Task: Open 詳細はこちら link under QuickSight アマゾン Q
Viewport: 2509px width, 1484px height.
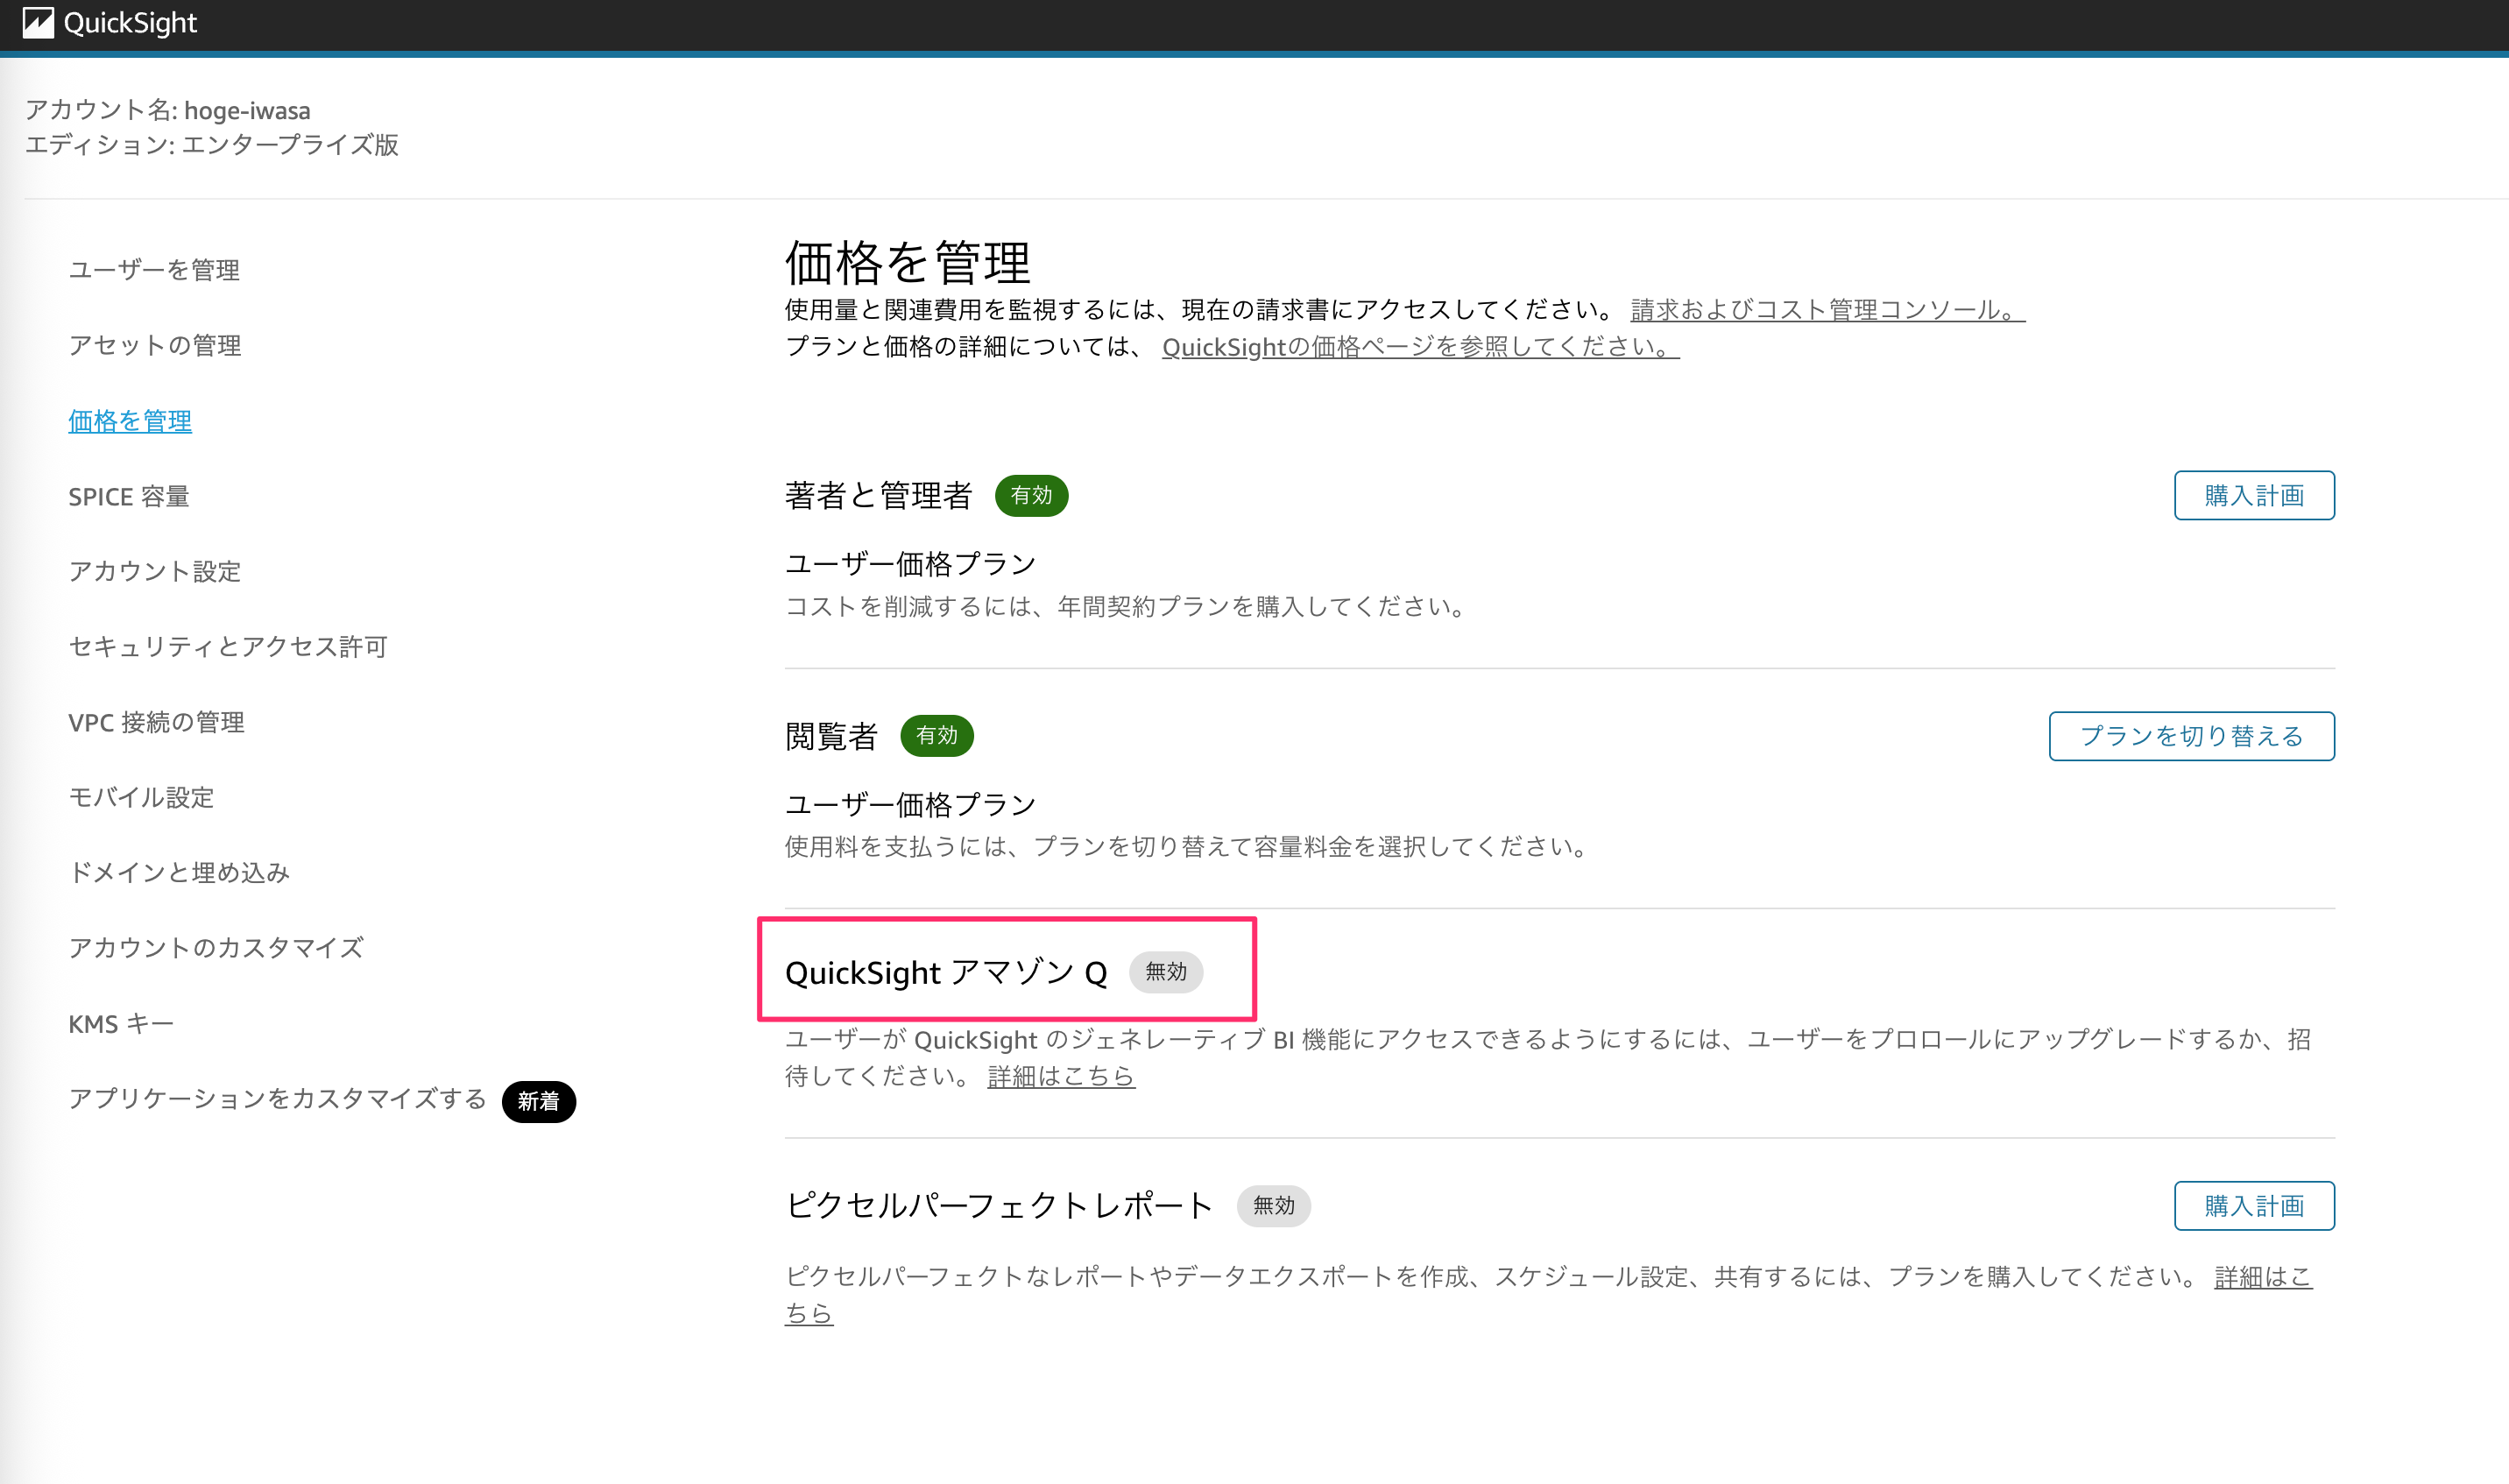Action: (x=1061, y=1076)
